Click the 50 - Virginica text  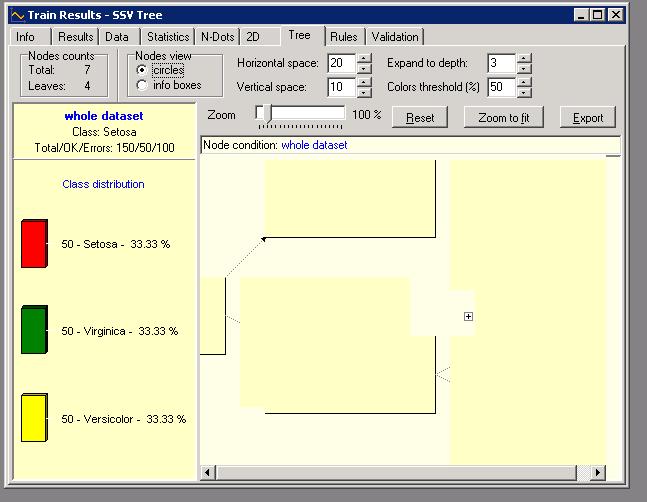[x=120, y=331]
